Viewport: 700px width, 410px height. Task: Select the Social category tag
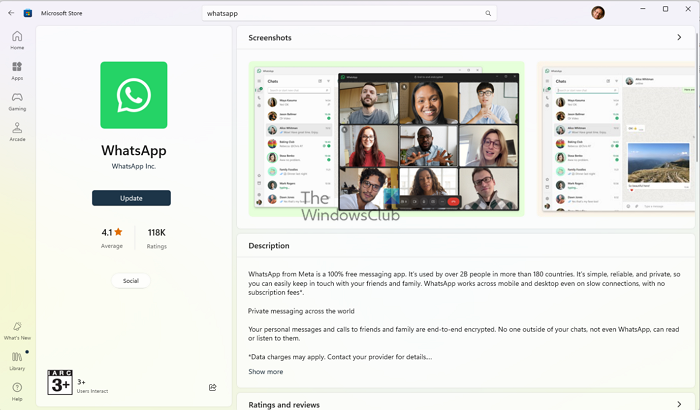(x=131, y=281)
